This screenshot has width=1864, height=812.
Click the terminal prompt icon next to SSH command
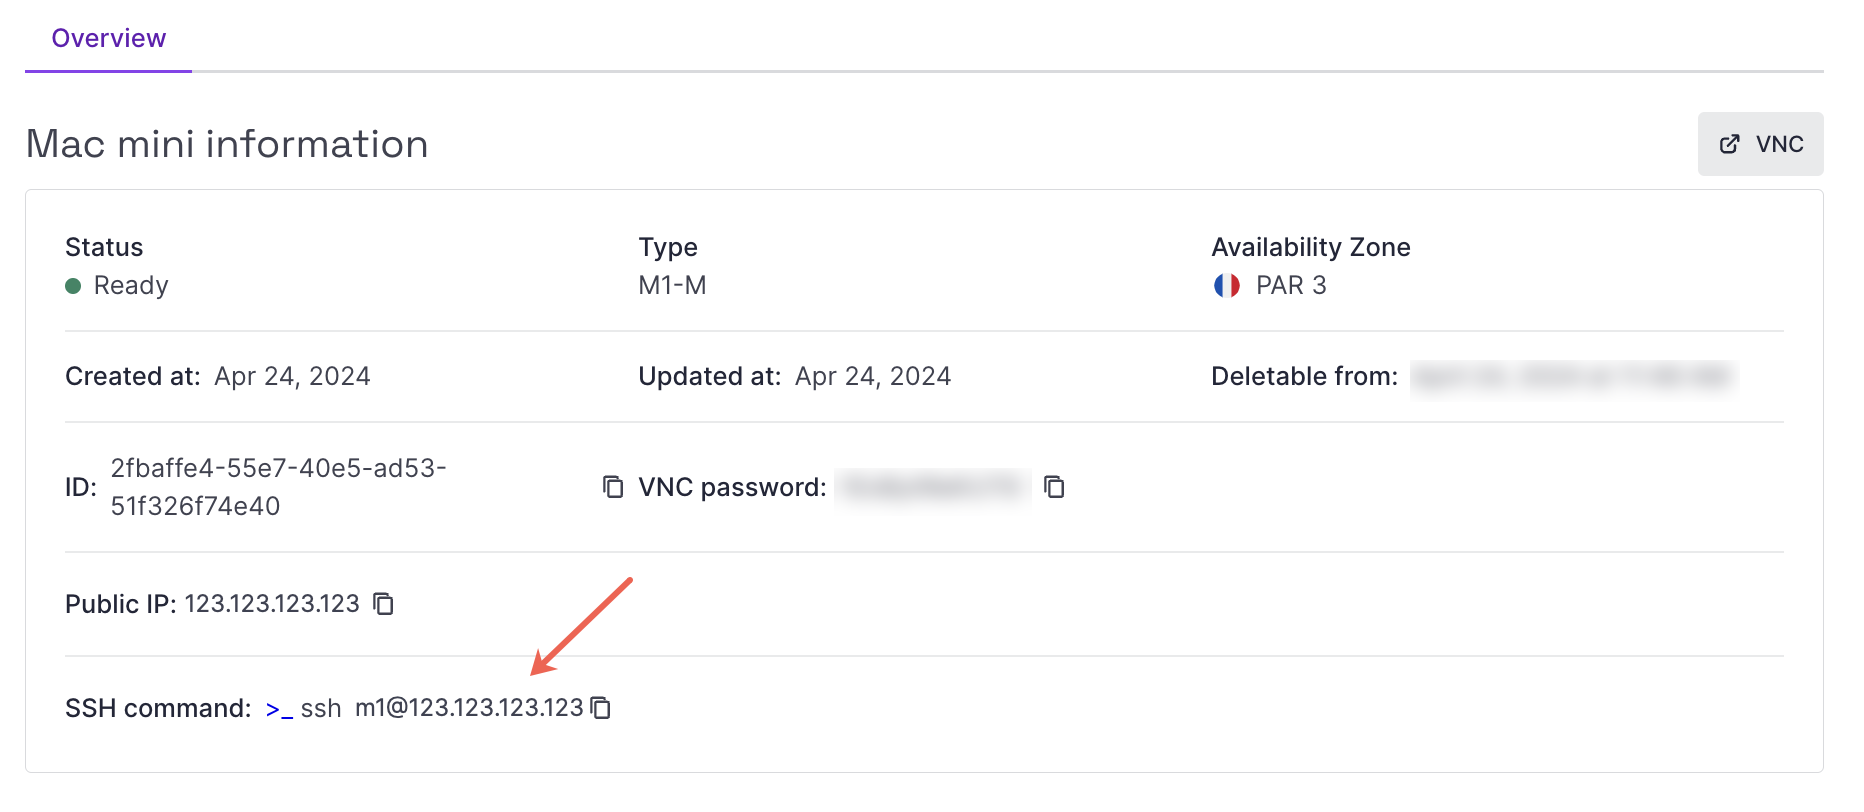pyautogui.click(x=278, y=708)
